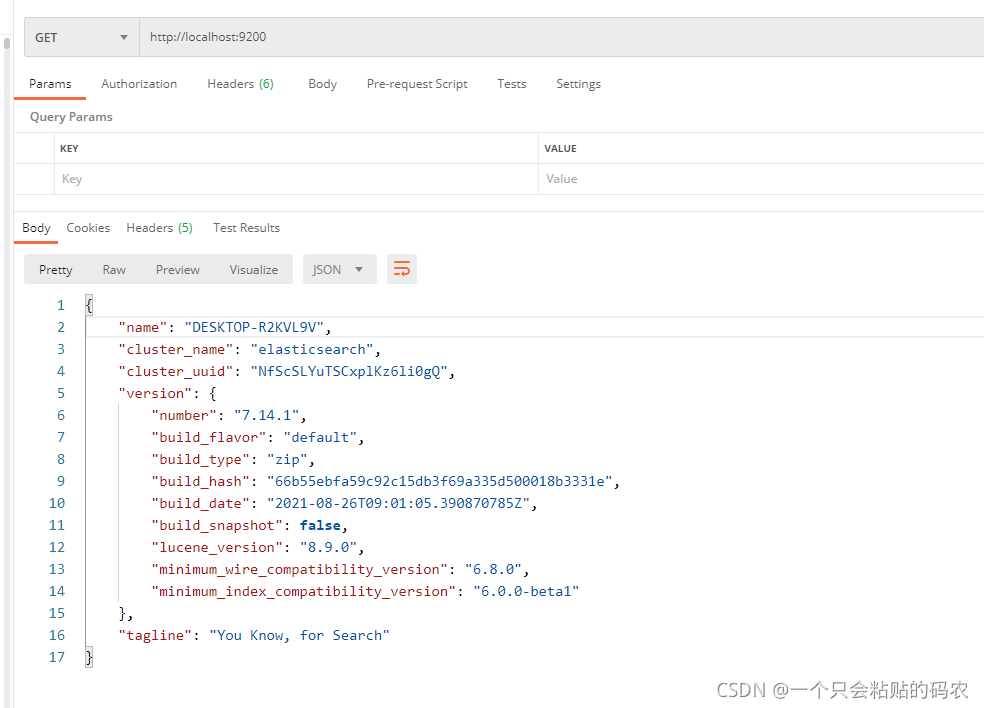
Task: Click the left sidebar scrollbar thumb
Action: coord(7,43)
